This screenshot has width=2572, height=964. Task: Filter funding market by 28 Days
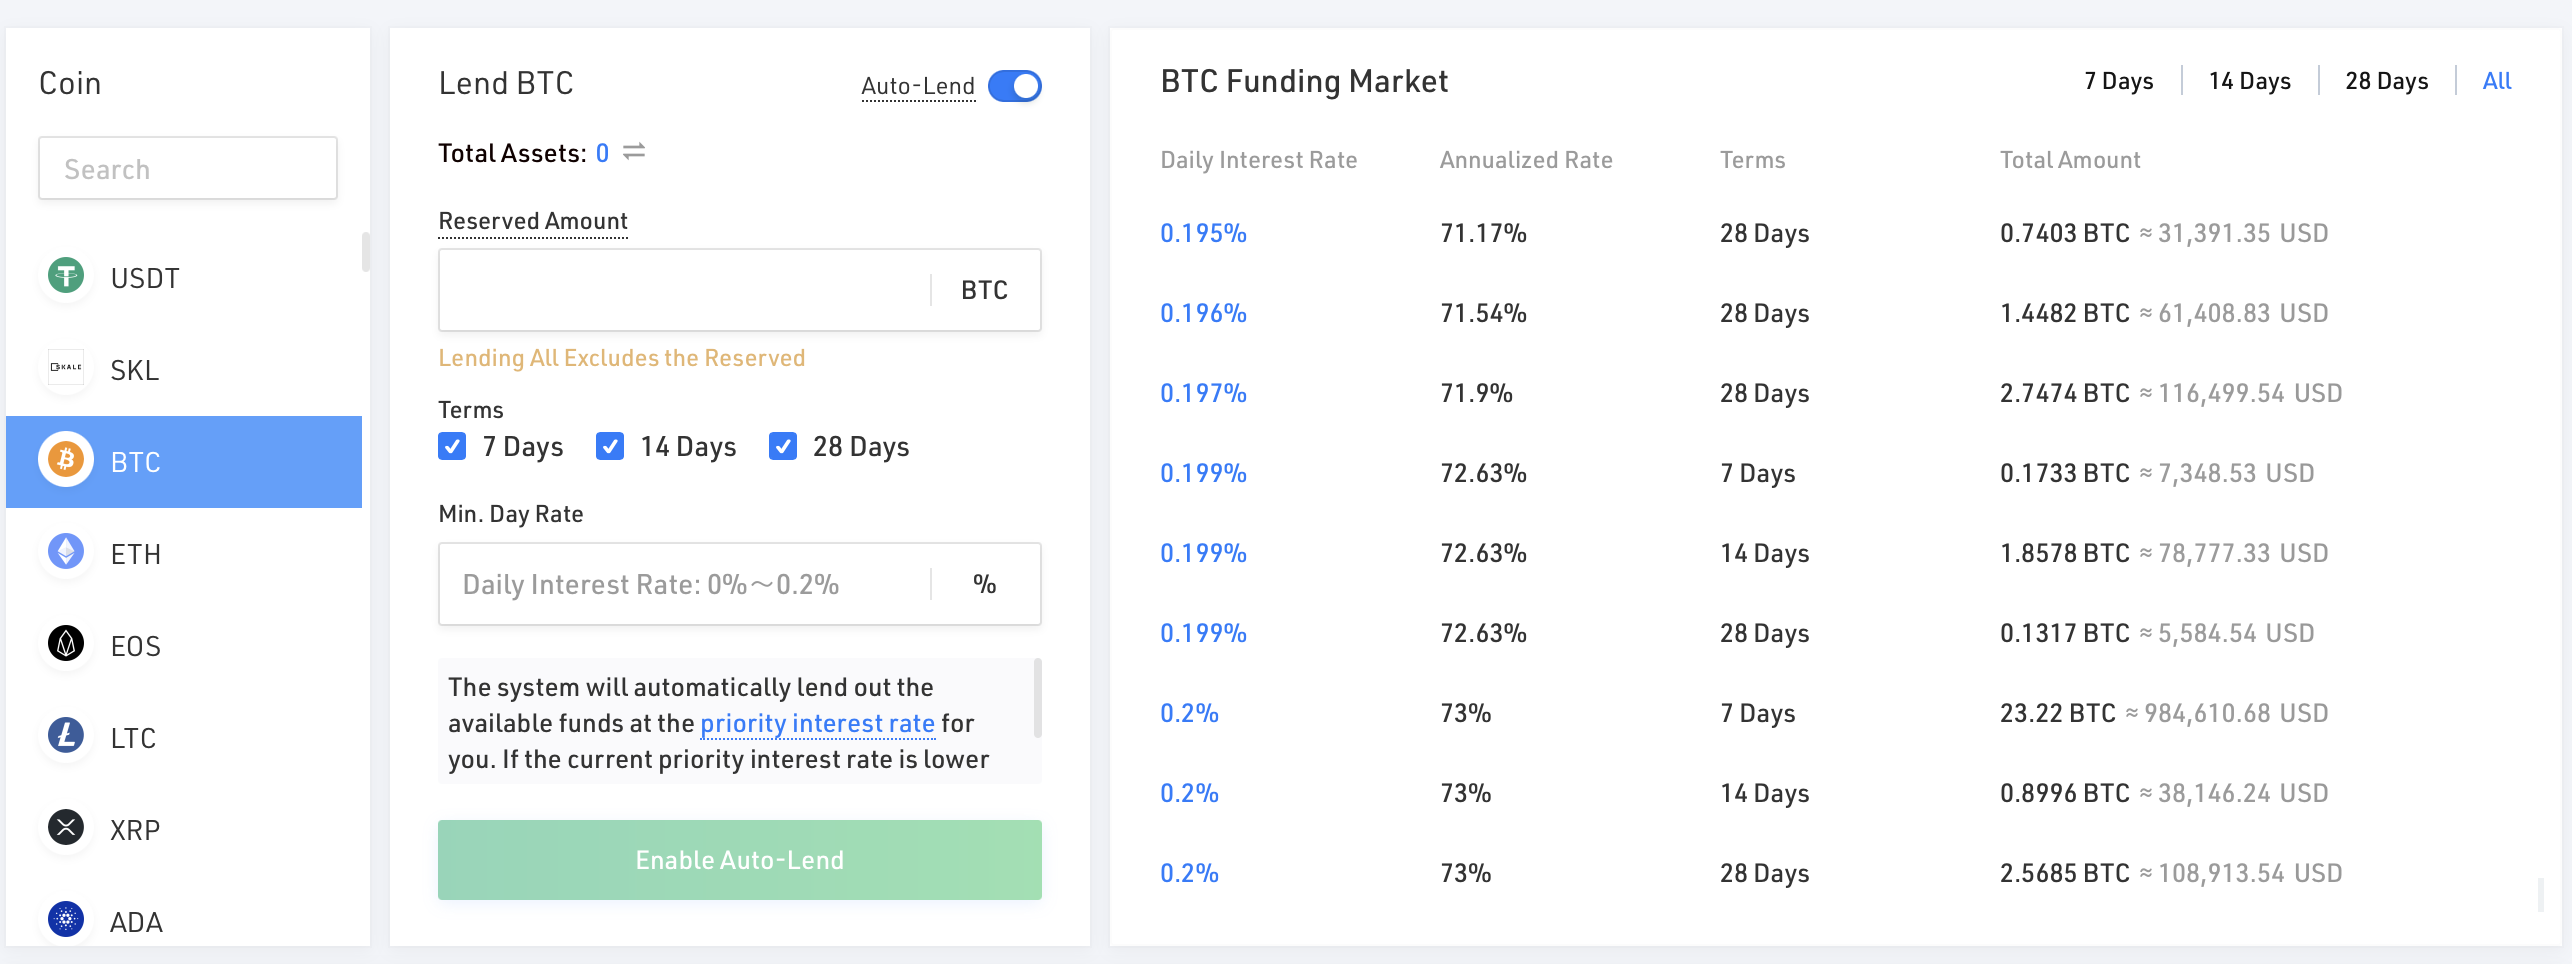coord(2386,81)
